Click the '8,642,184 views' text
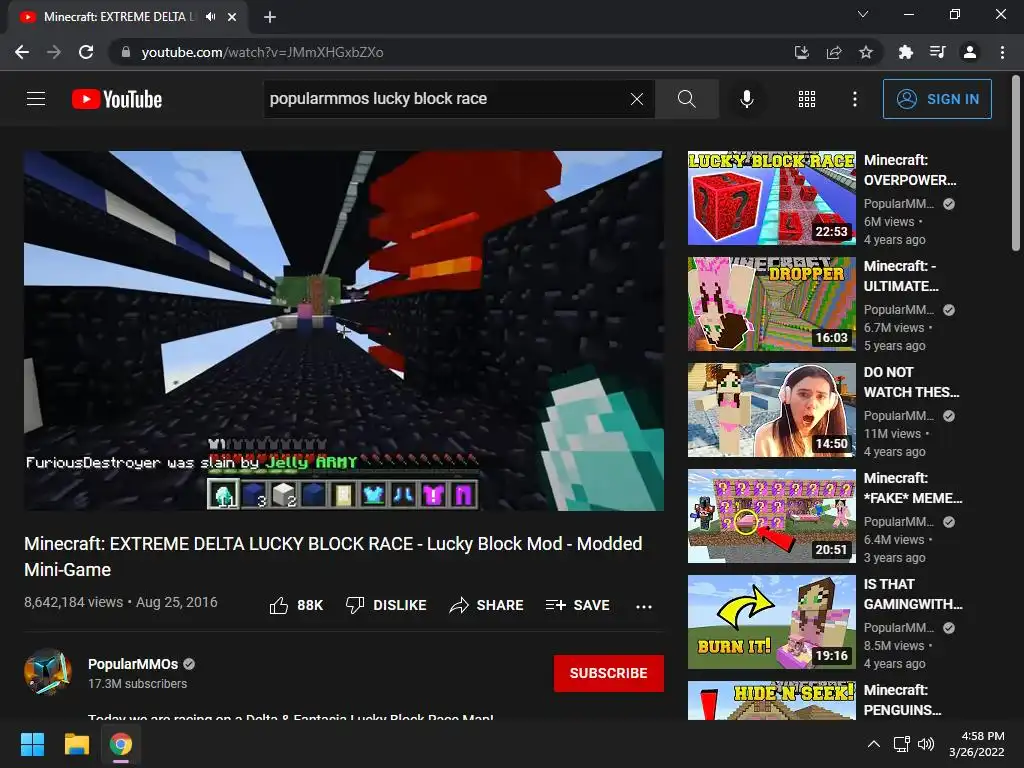This screenshot has height=768, width=1024. point(73,602)
